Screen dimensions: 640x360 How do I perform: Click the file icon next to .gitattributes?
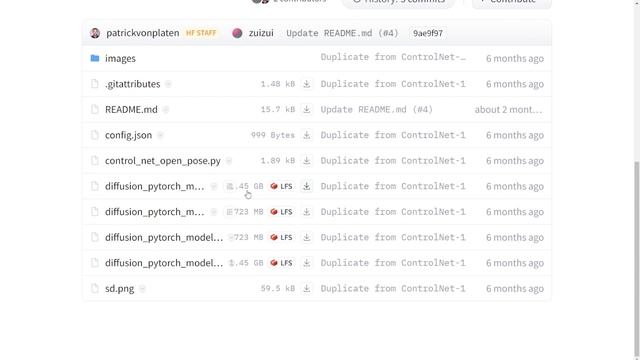(x=95, y=84)
